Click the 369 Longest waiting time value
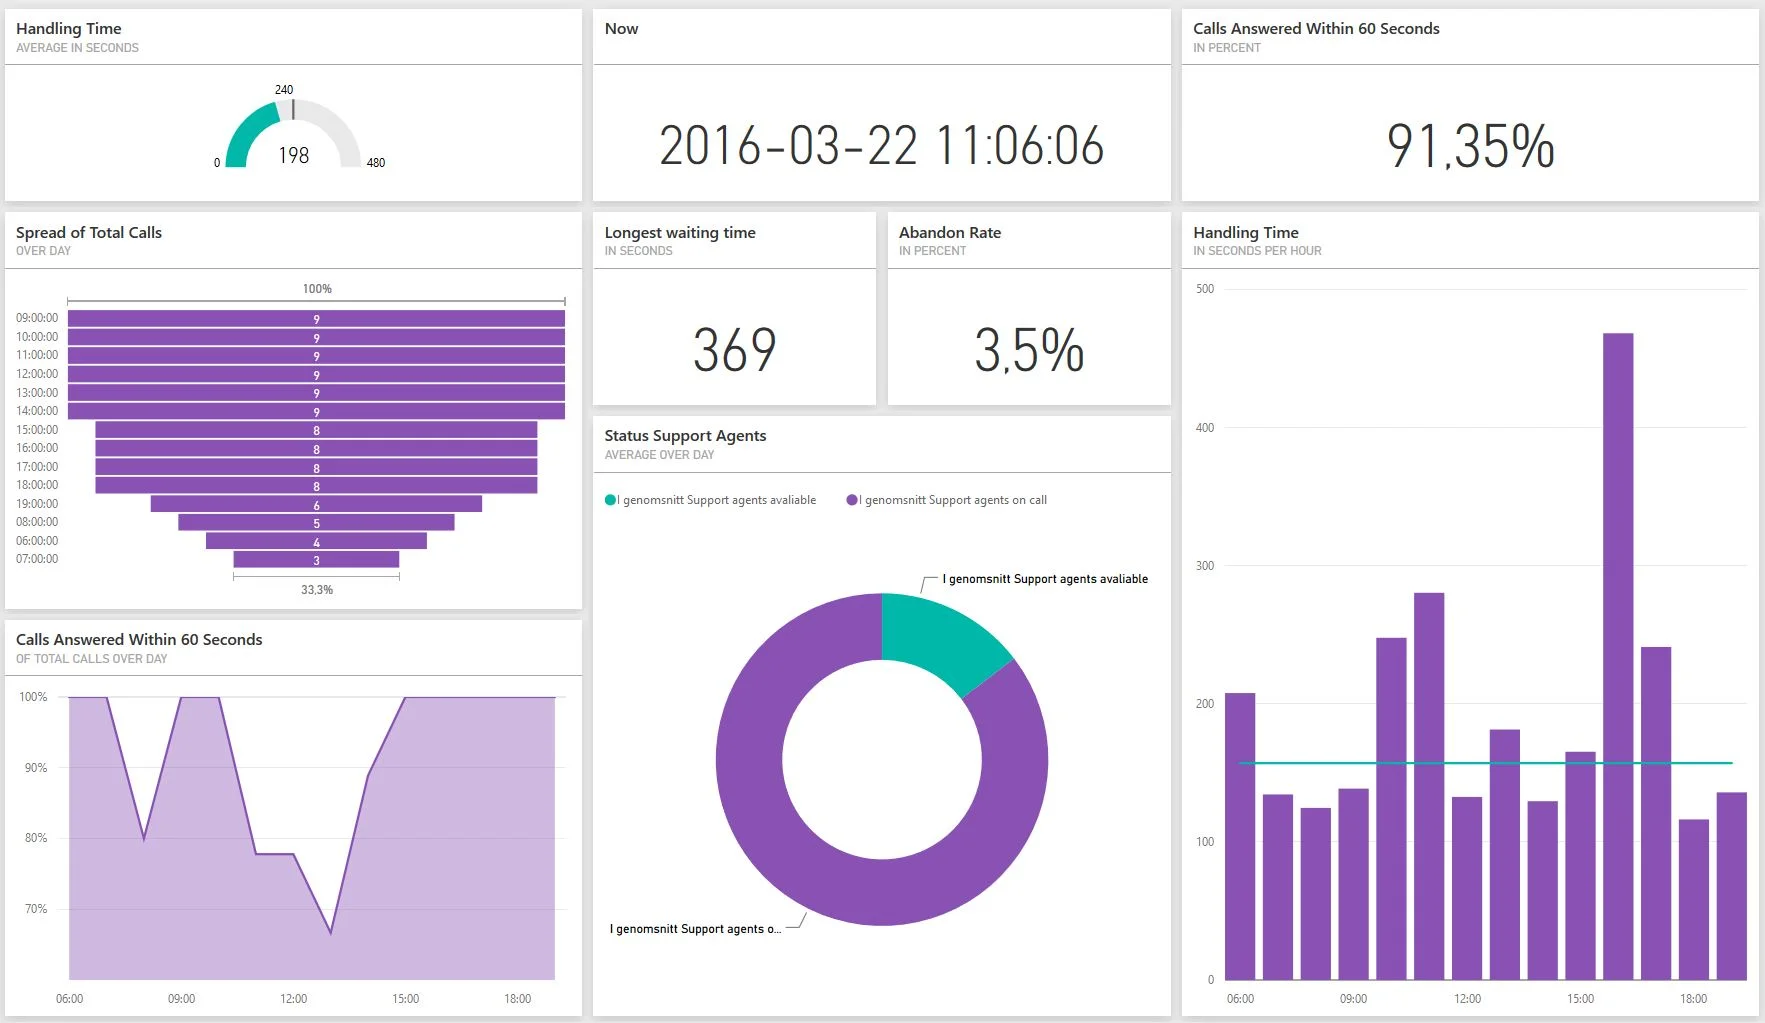1765x1023 pixels. (734, 348)
